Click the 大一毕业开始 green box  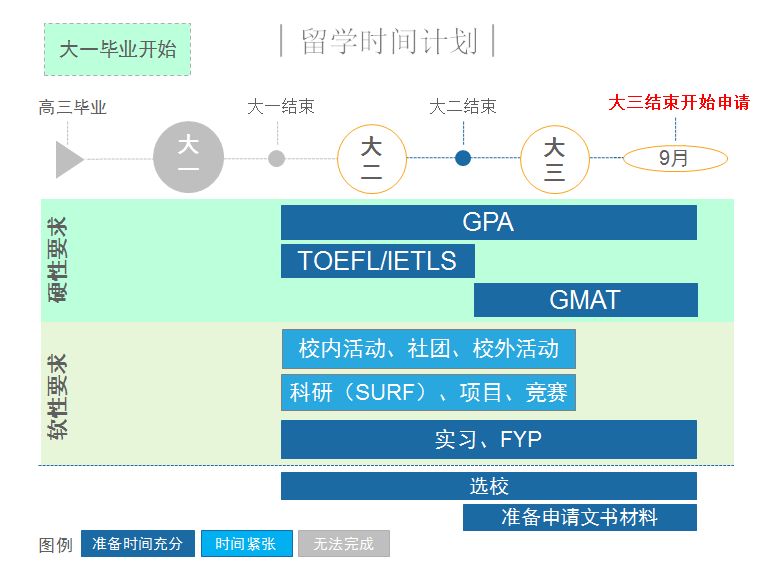tap(117, 49)
